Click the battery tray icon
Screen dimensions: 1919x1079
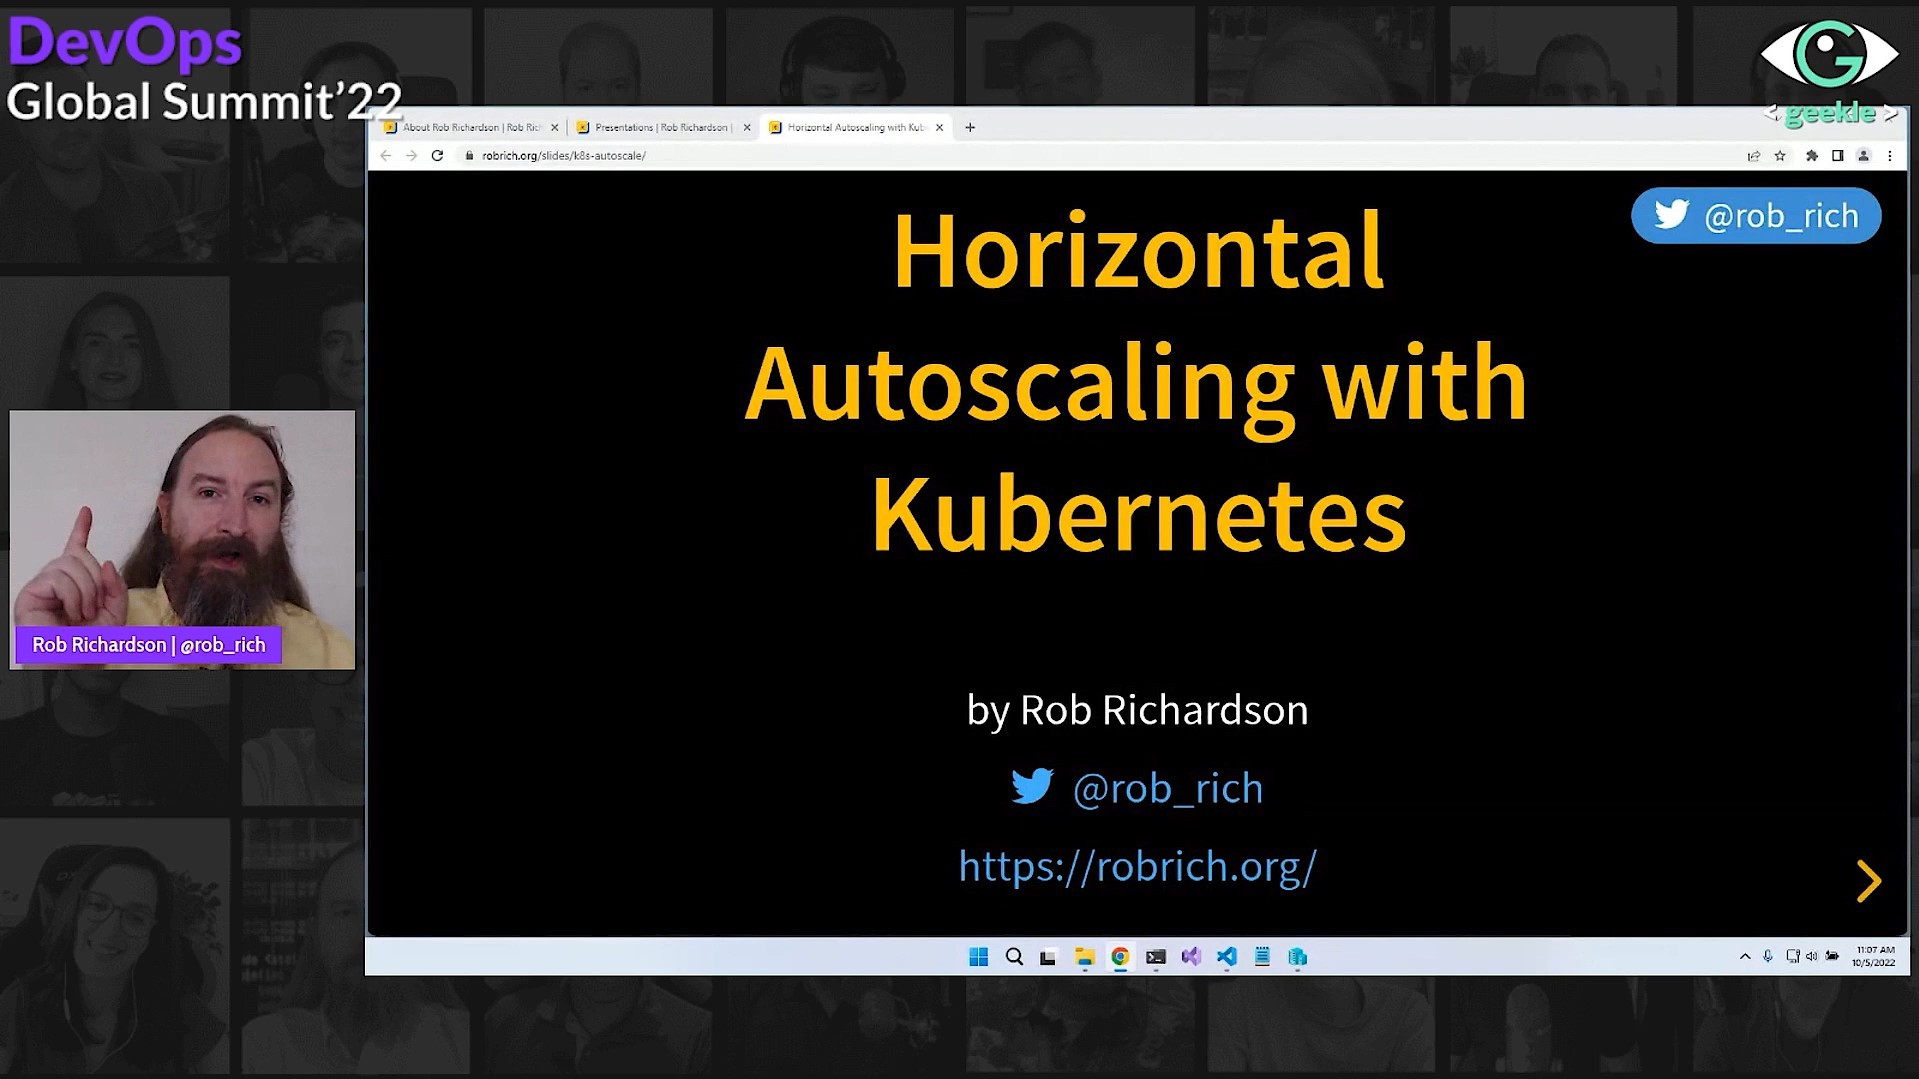(x=1832, y=956)
